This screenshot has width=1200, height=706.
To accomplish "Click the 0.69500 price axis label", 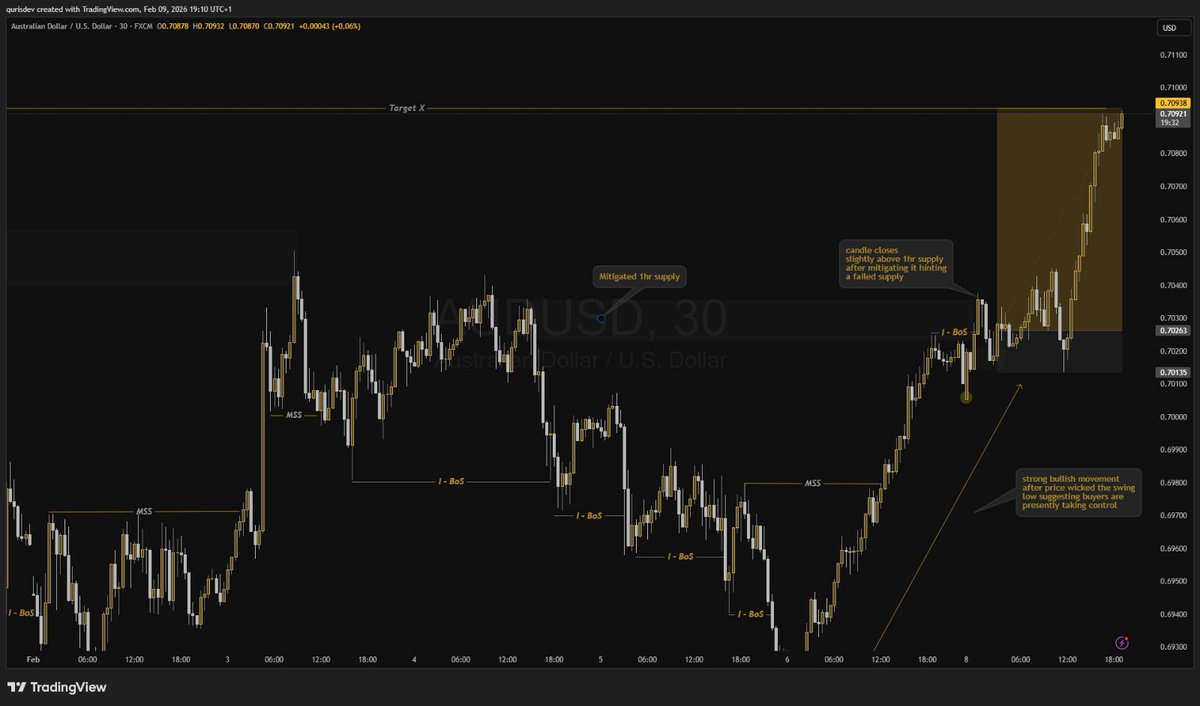I will 1174,581.
